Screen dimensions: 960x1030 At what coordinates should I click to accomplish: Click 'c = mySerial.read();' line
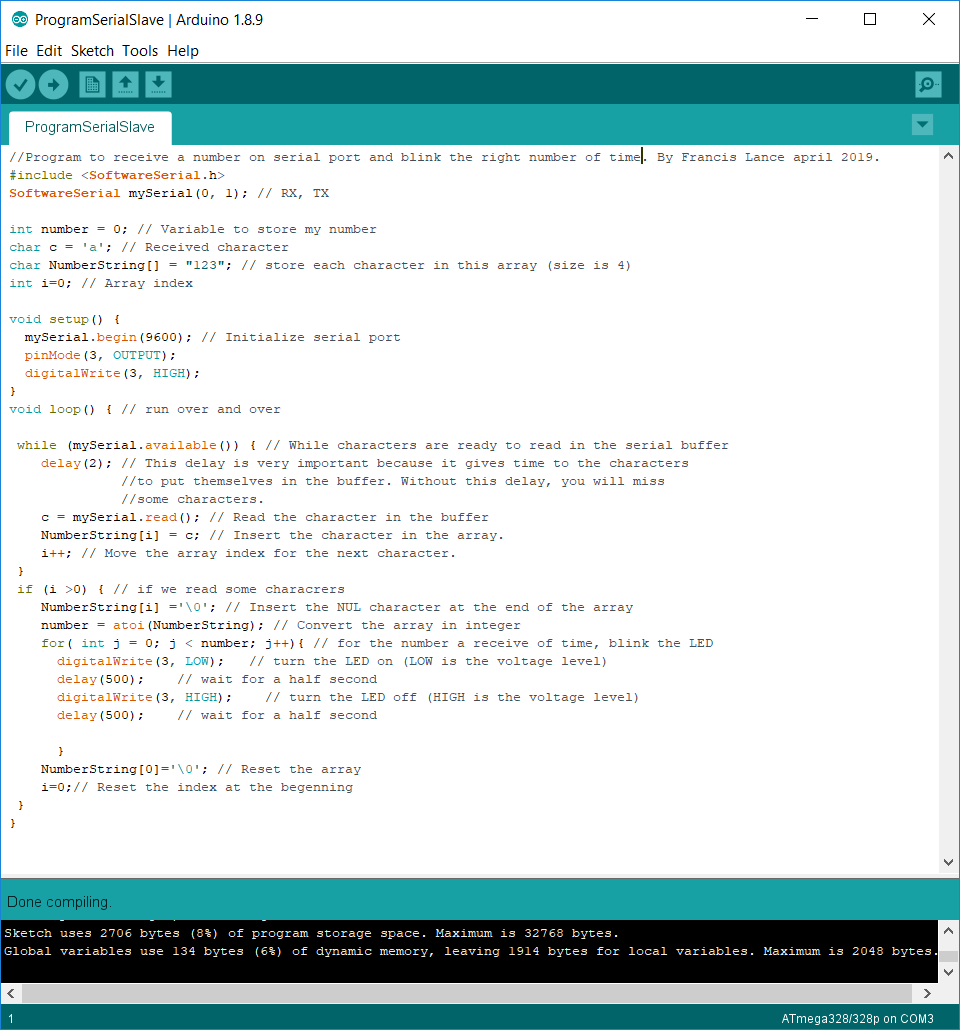(x=264, y=518)
